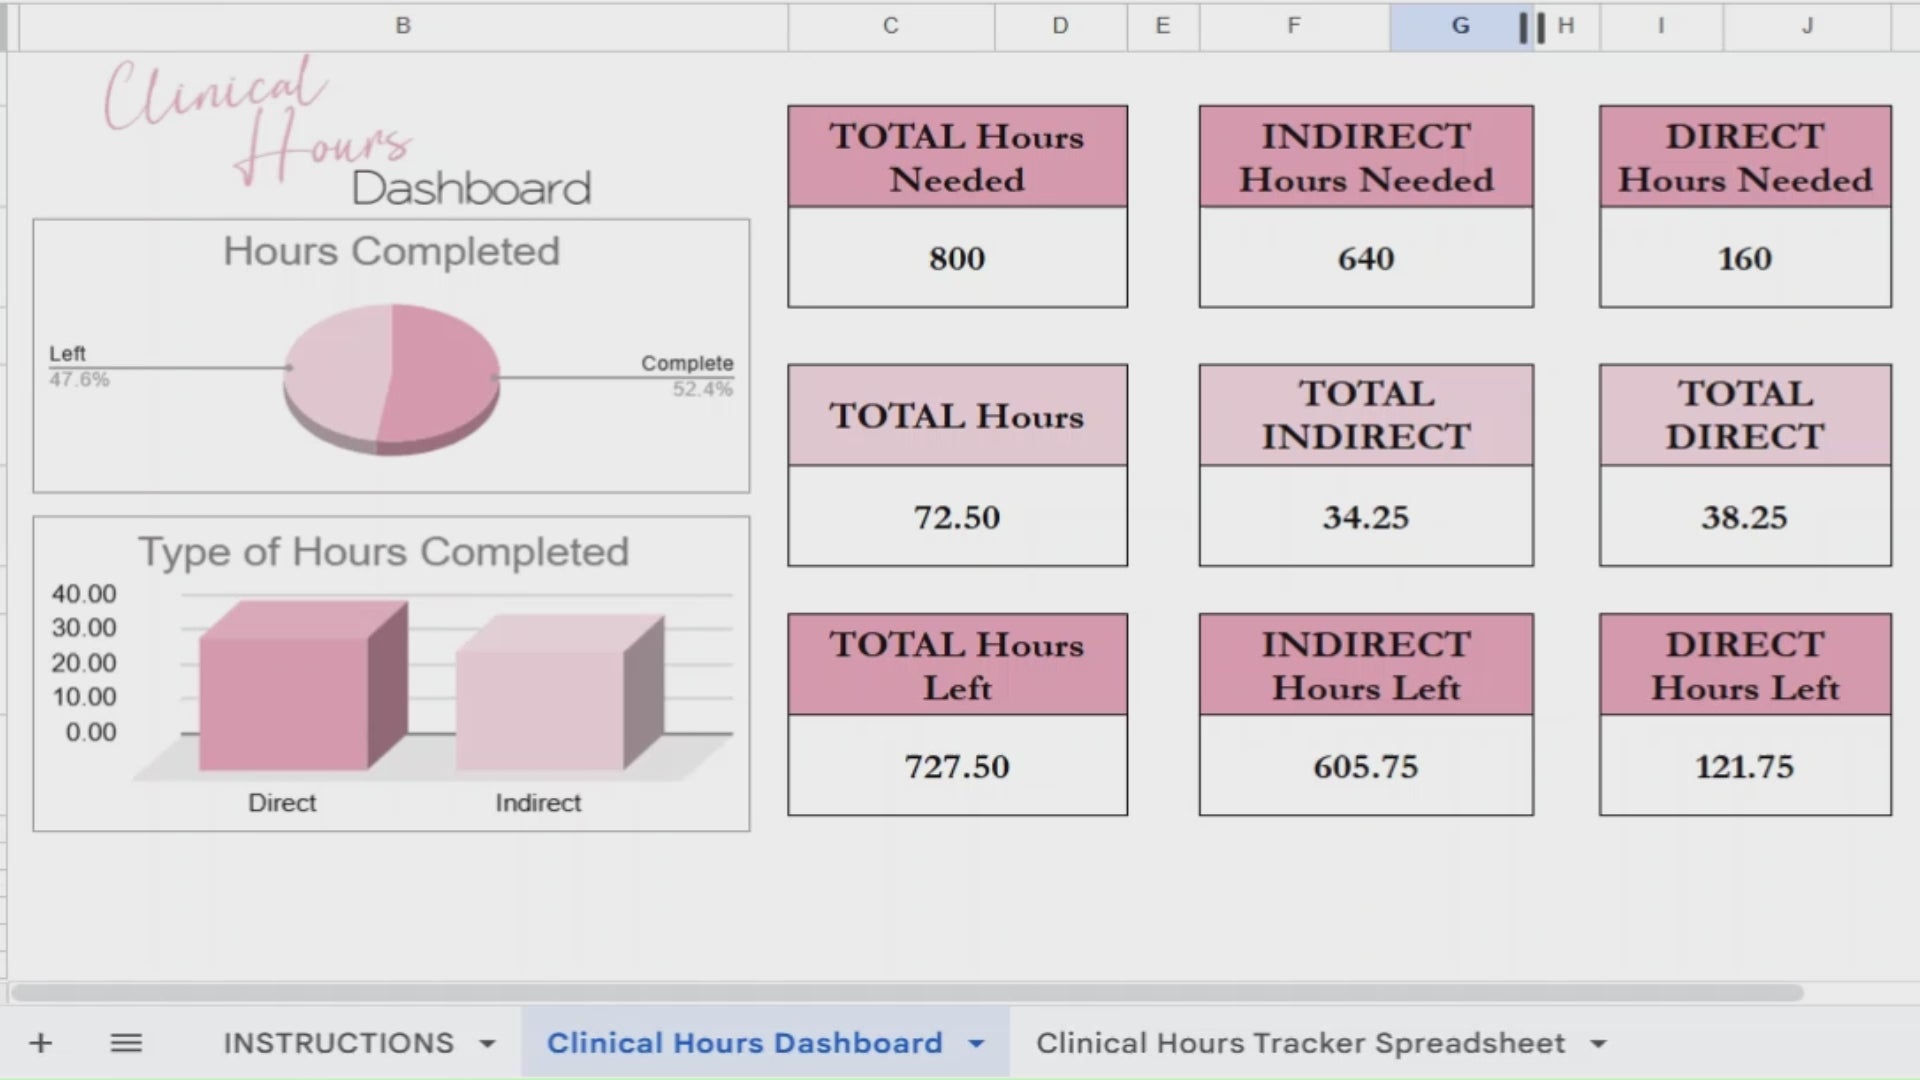Open the INSTRUCTIONS sheet dropdown arrow

click(x=487, y=1042)
